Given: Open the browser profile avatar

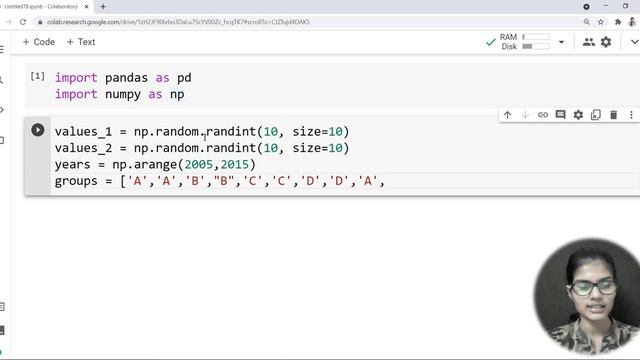Looking at the screenshot, I should coord(632,22).
